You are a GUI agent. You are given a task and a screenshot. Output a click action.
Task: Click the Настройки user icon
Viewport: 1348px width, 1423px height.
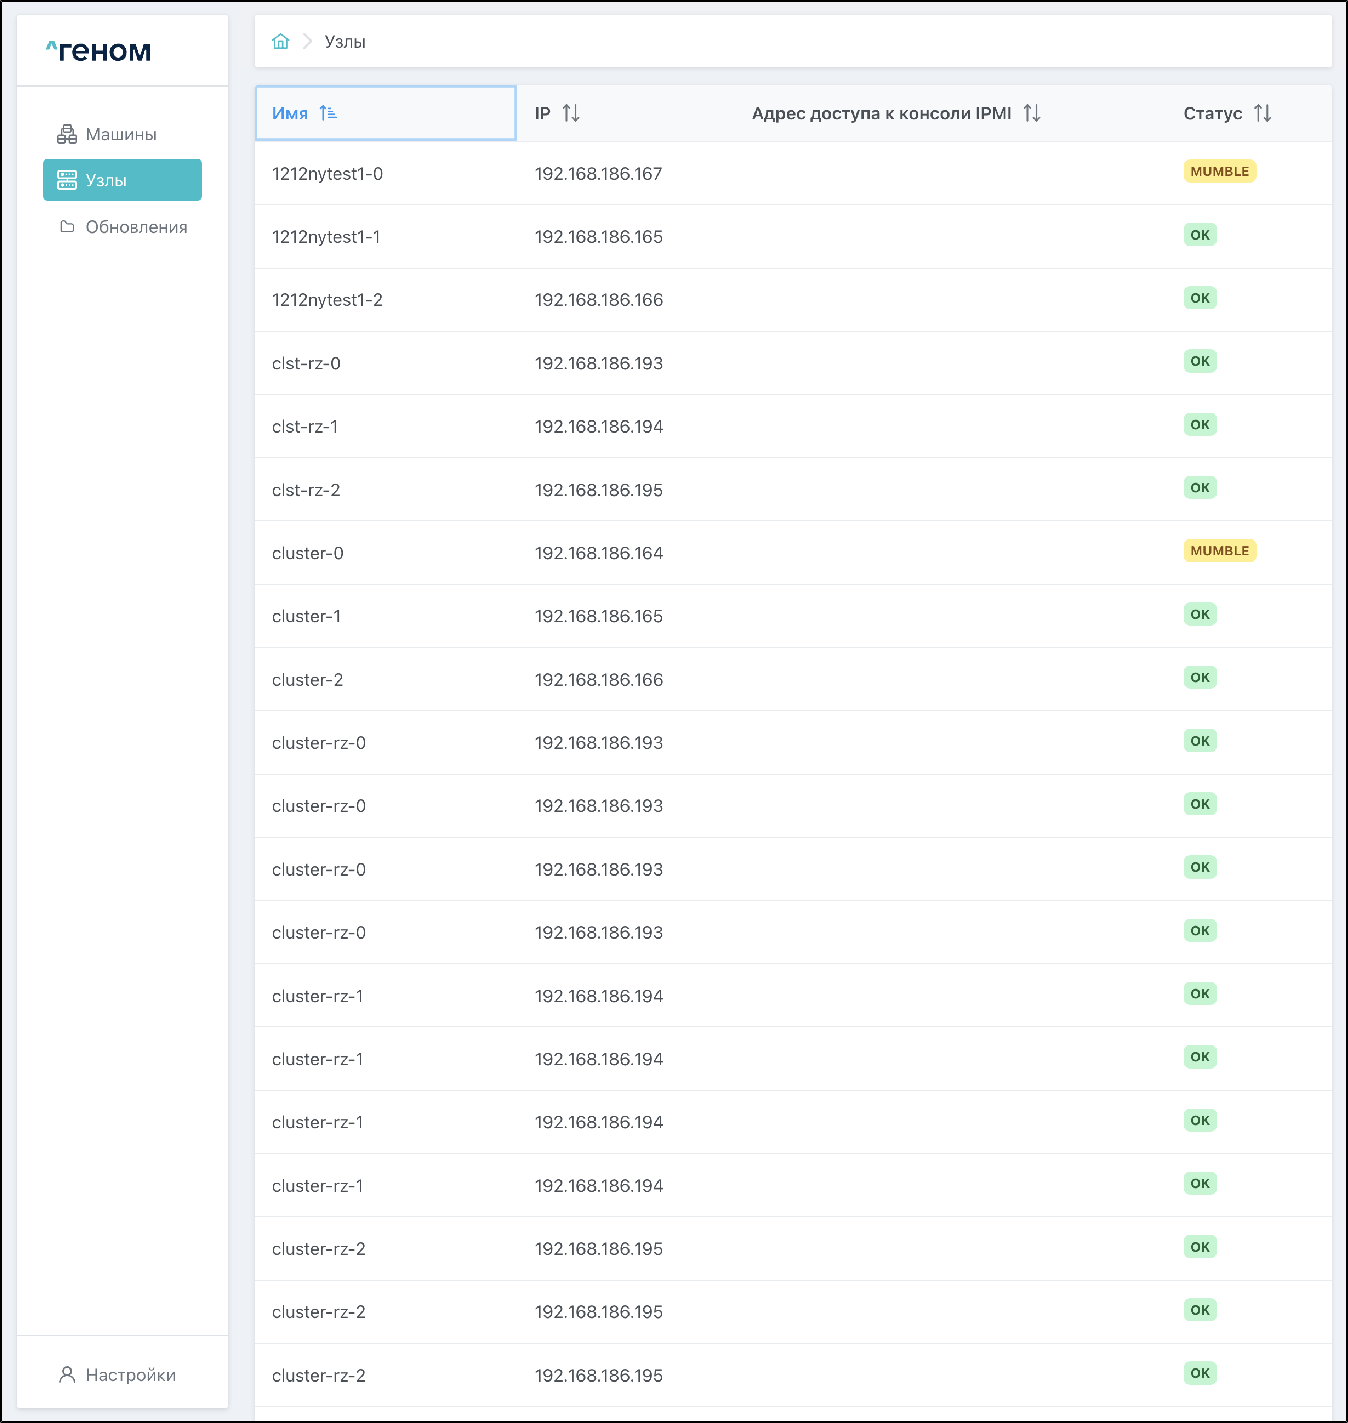67,1375
